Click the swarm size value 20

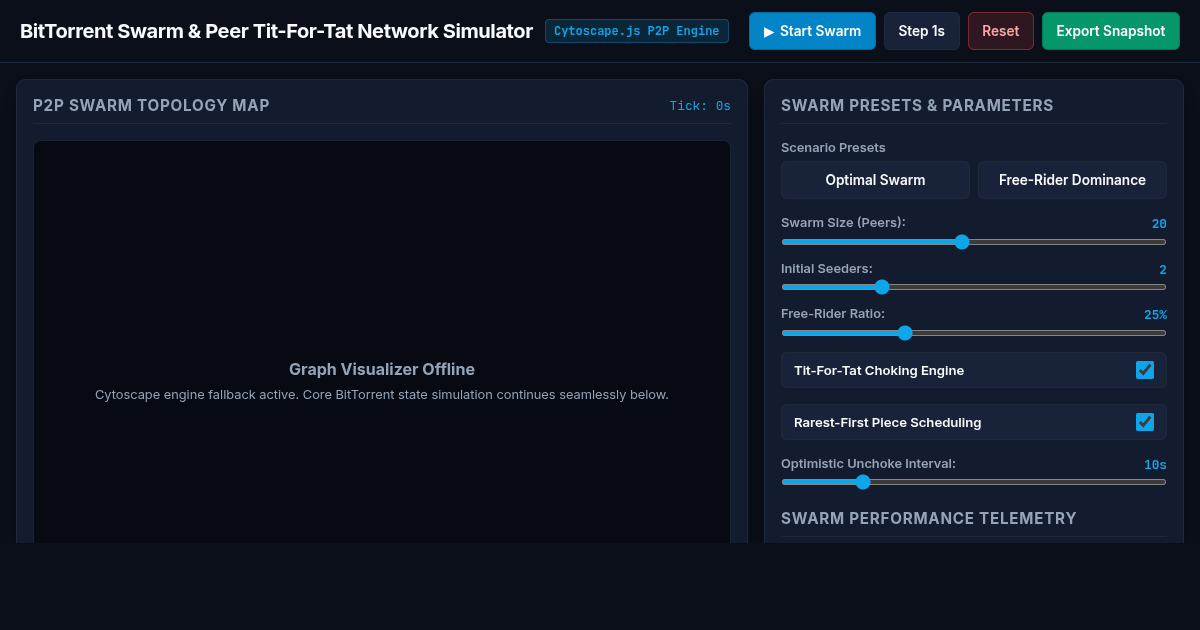[1159, 224]
